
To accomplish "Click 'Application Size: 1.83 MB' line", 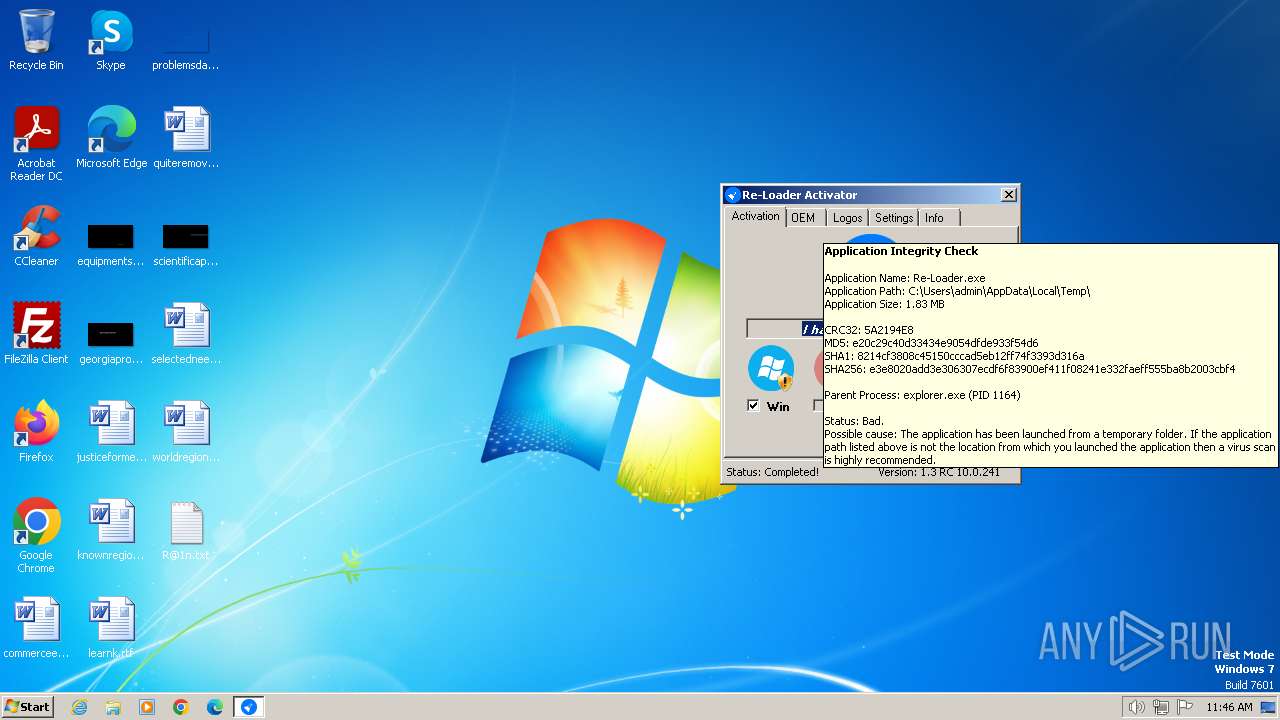I will click(884, 304).
